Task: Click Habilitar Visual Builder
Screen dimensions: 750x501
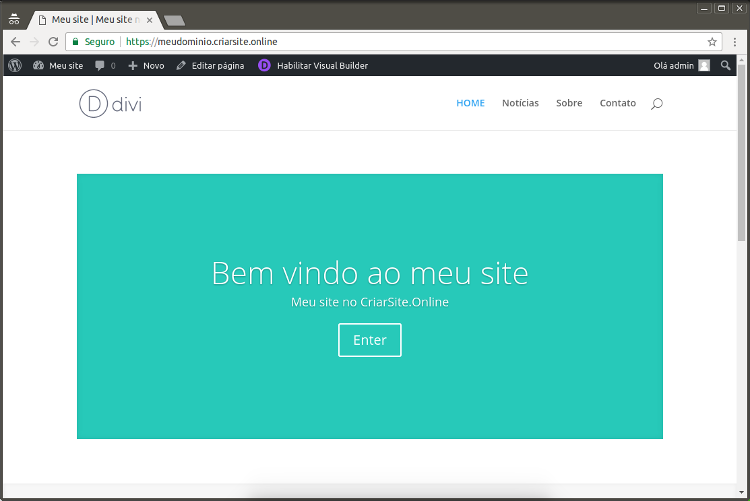Action: (313, 65)
